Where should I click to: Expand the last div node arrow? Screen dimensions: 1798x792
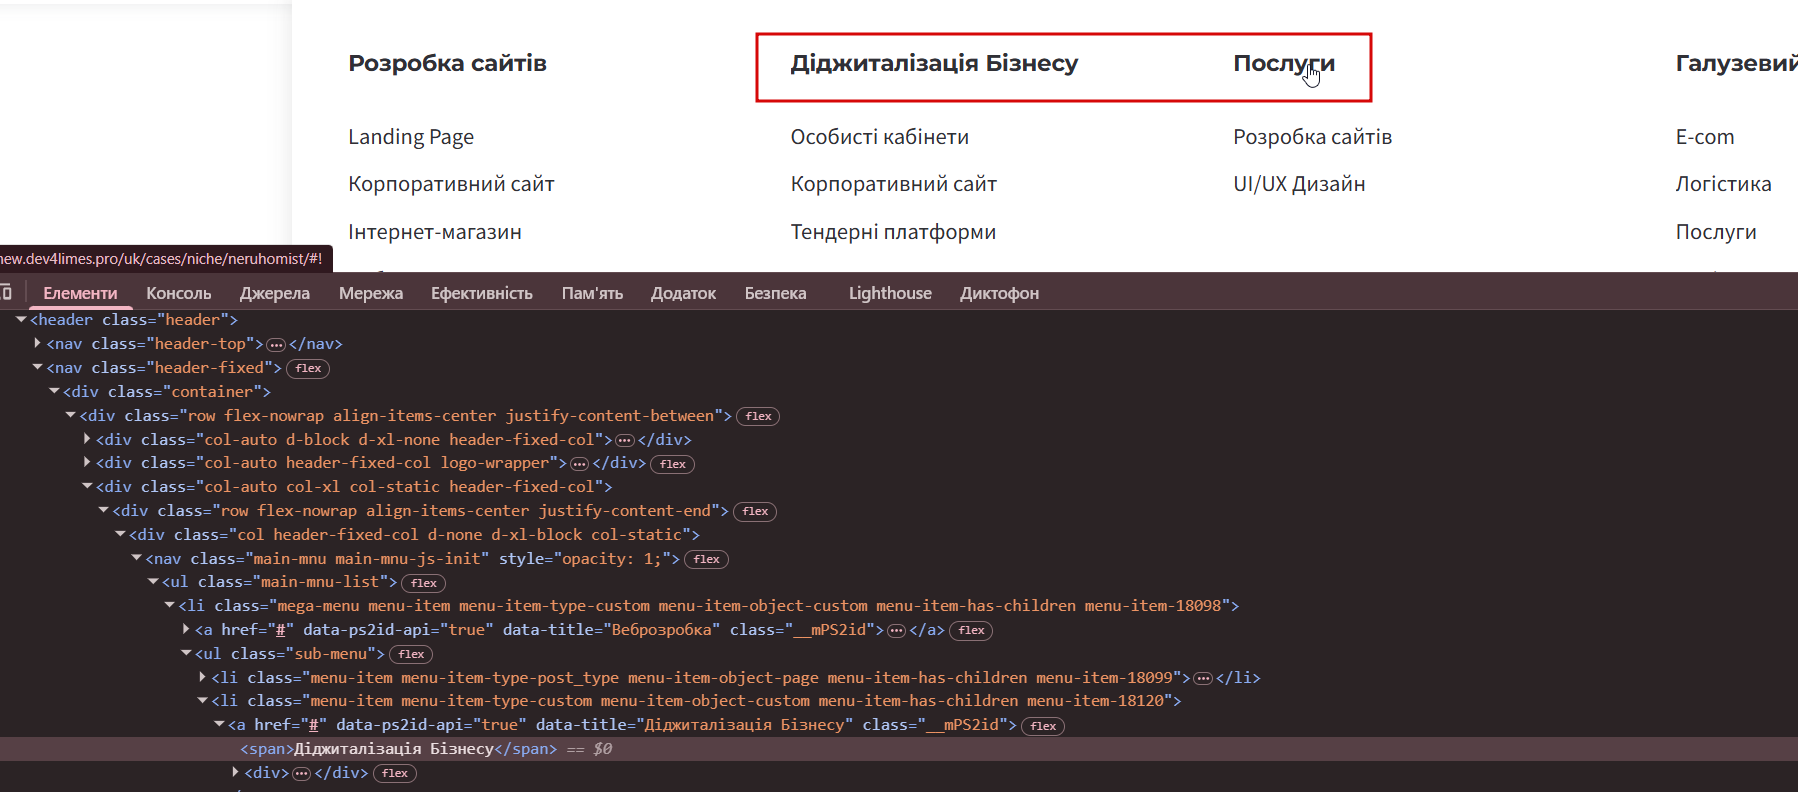click(236, 772)
